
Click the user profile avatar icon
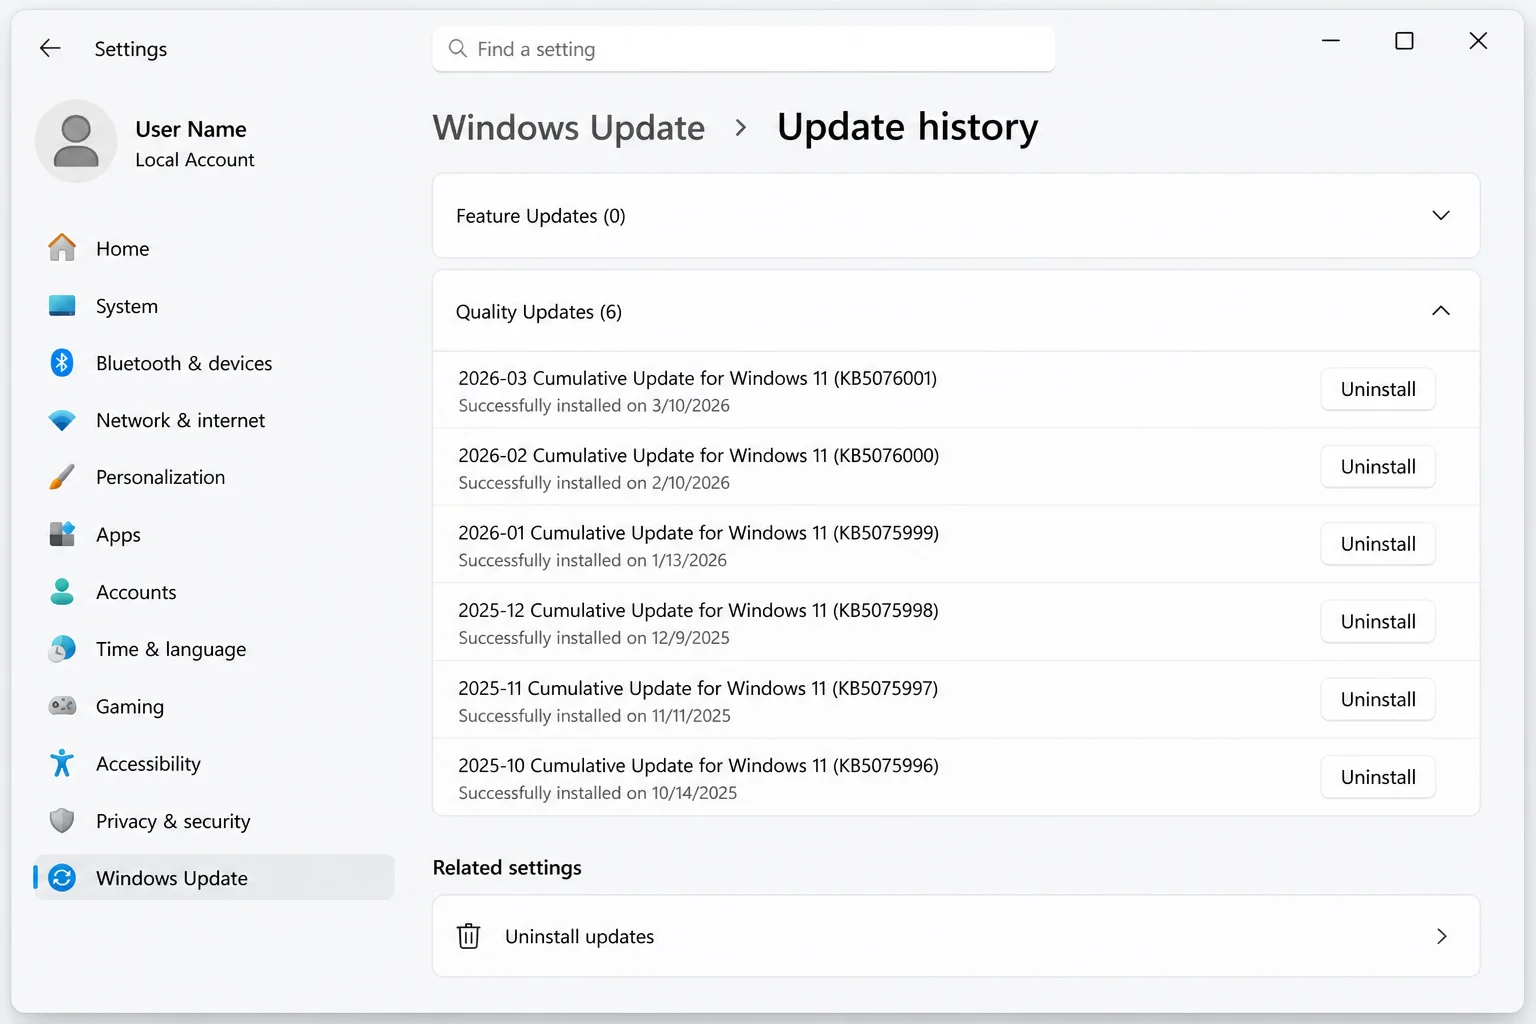click(76, 141)
